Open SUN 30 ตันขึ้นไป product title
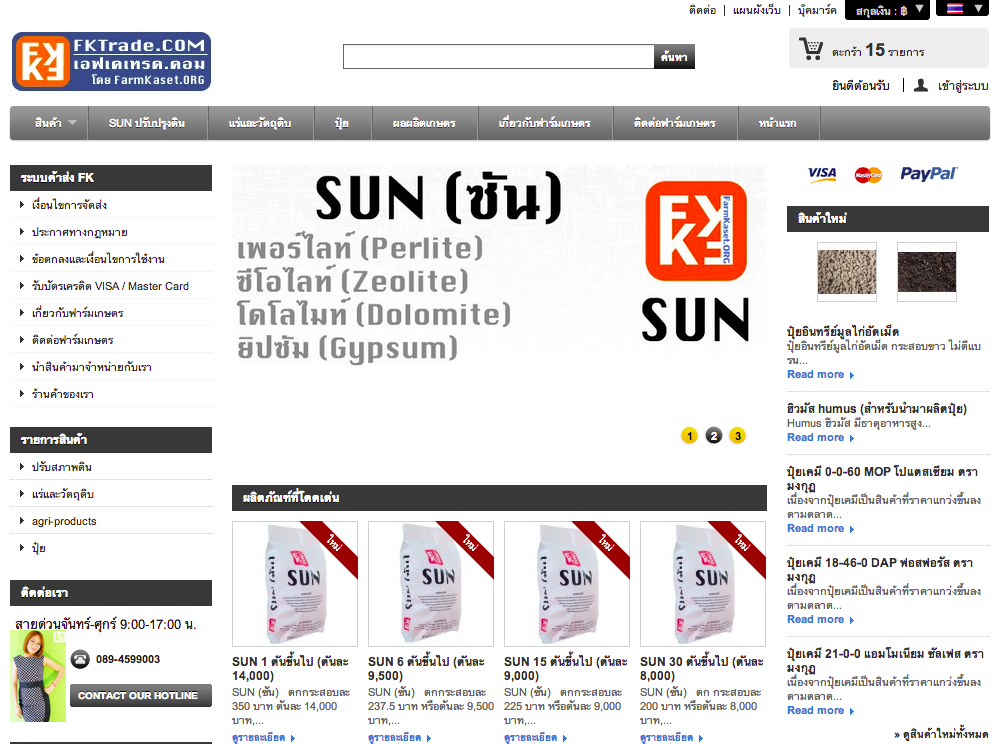 point(702,669)
